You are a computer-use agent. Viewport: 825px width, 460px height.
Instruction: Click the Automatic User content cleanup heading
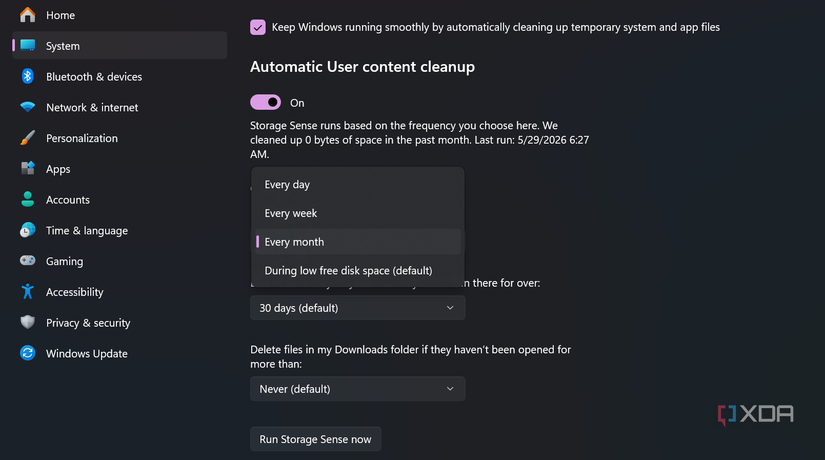363,67
